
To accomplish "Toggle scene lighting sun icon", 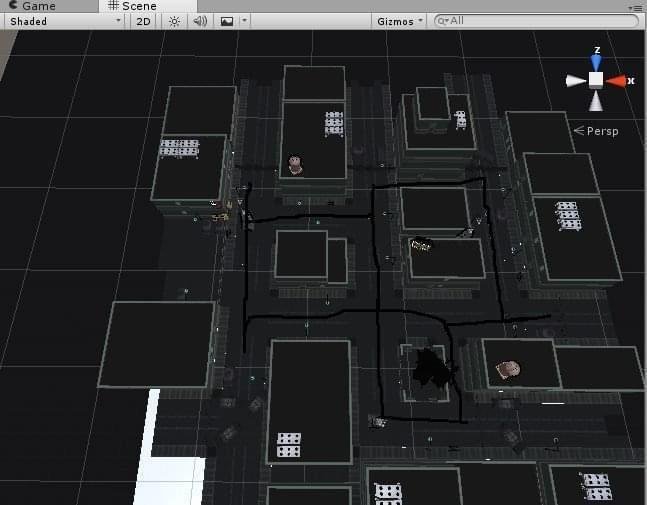I will point(175,21).
